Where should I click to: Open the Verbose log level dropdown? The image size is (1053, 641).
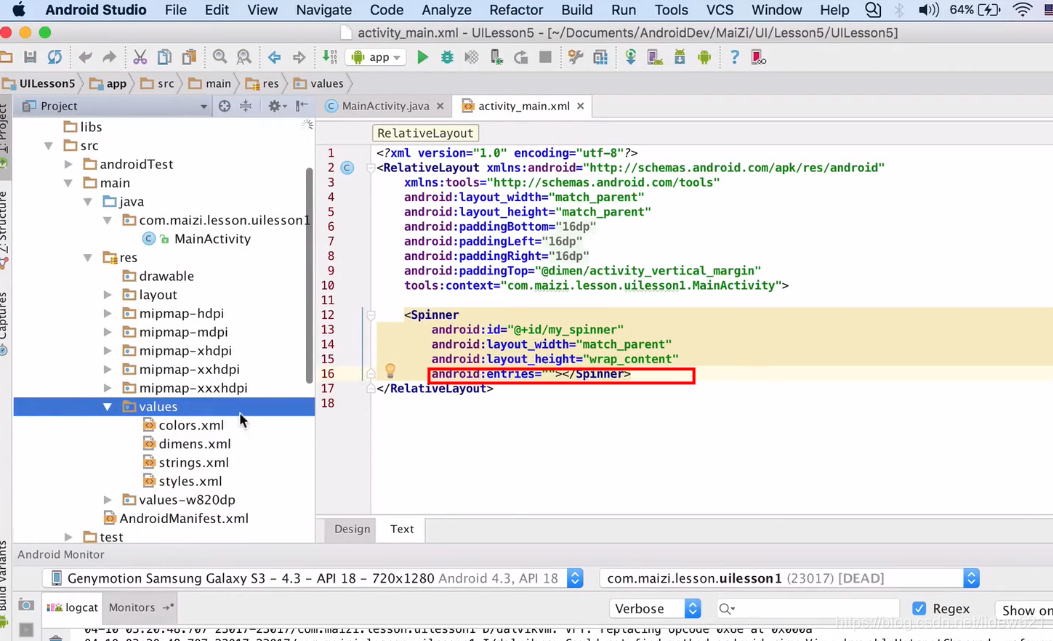pos(655,608)
